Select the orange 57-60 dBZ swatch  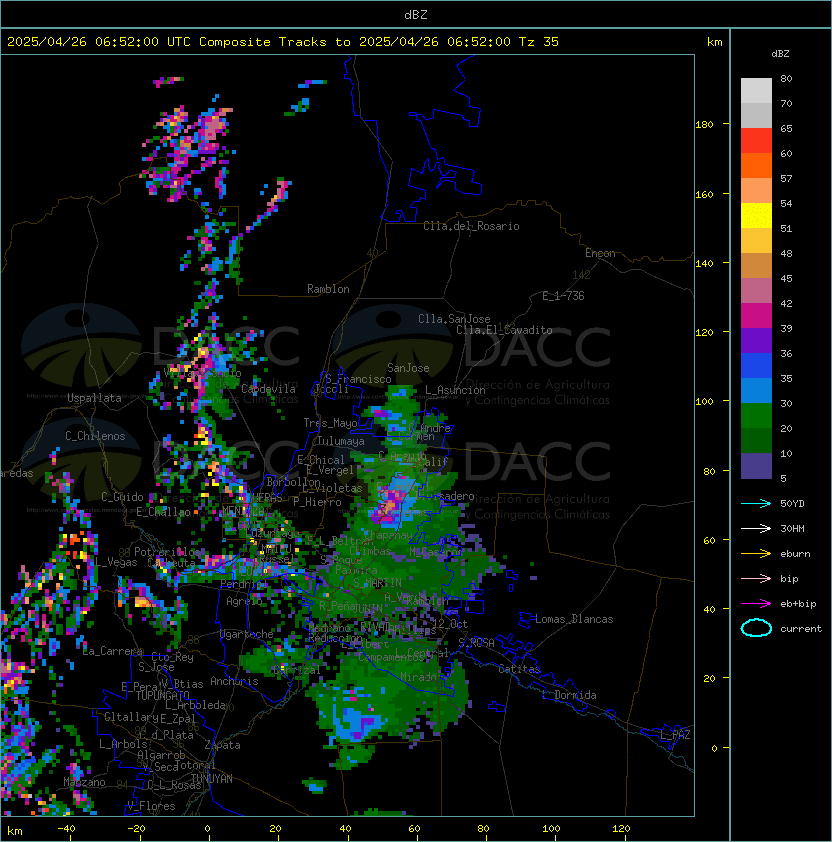tap(756, 166)
